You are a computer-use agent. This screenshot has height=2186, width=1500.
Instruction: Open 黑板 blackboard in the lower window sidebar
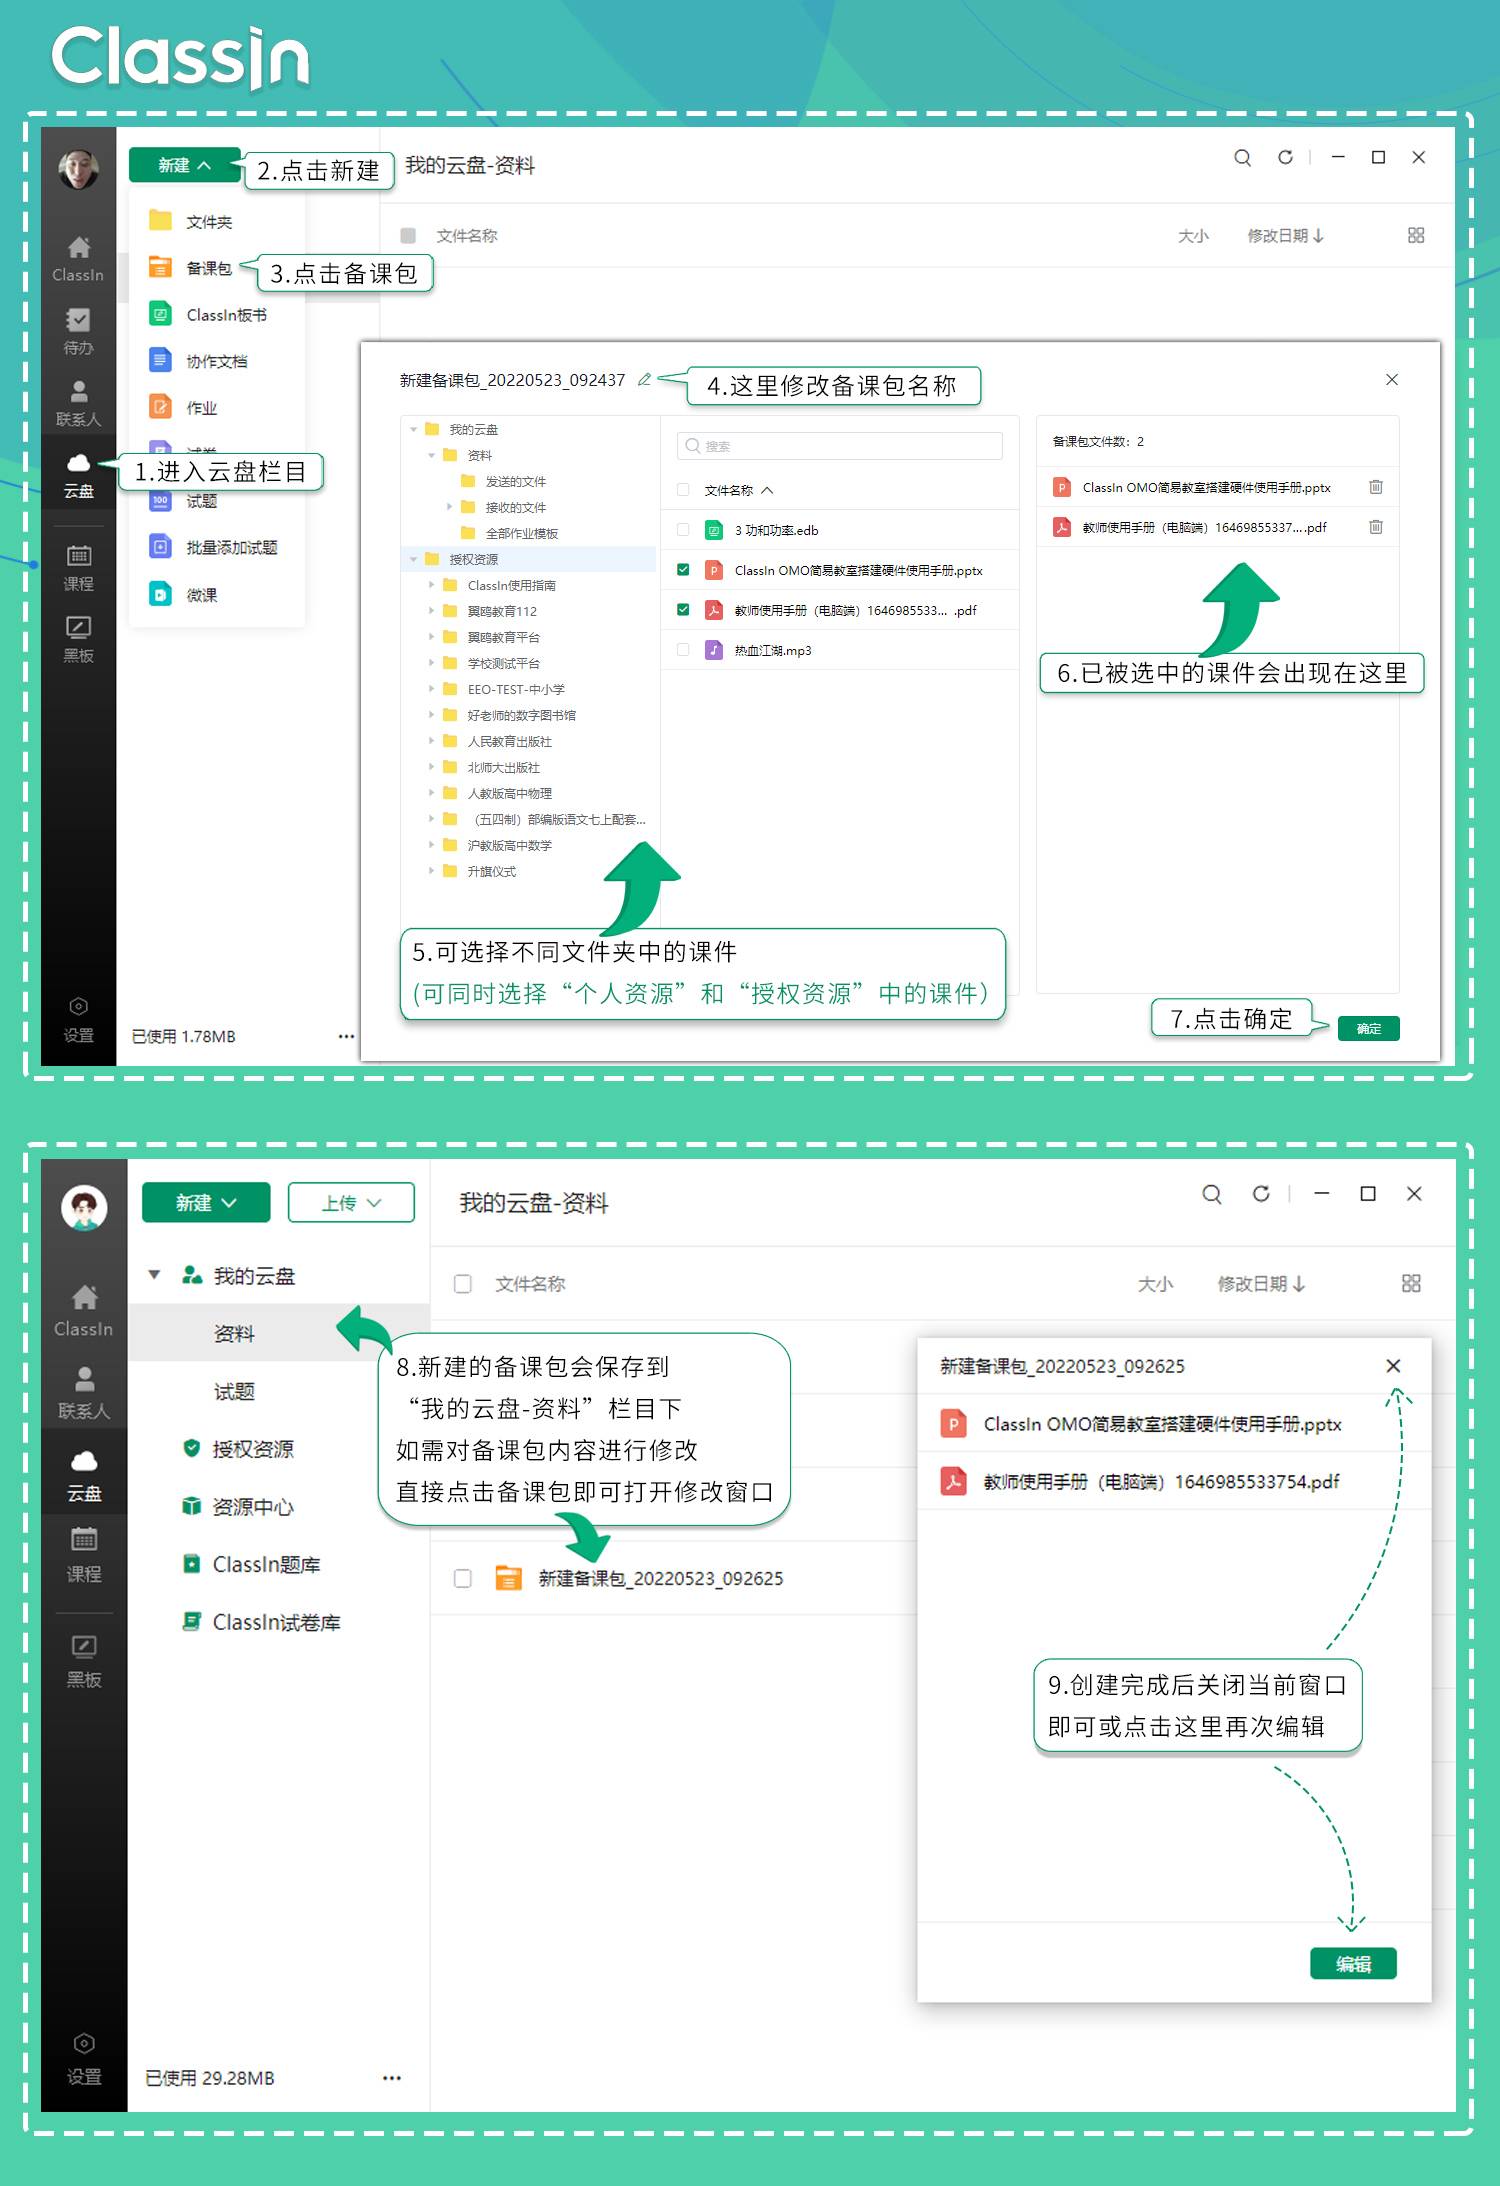[x=84, y=1661]
